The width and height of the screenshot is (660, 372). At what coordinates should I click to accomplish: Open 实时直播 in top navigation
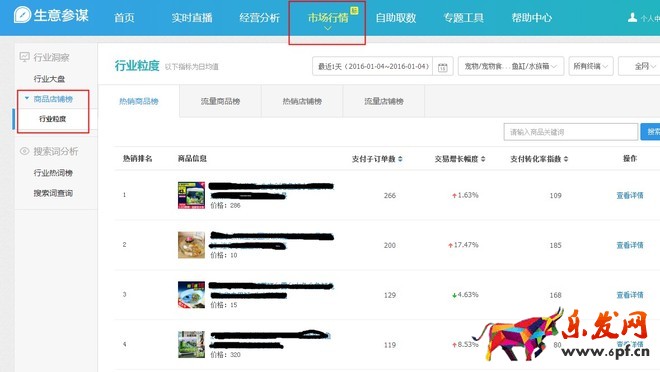[192, 18]
